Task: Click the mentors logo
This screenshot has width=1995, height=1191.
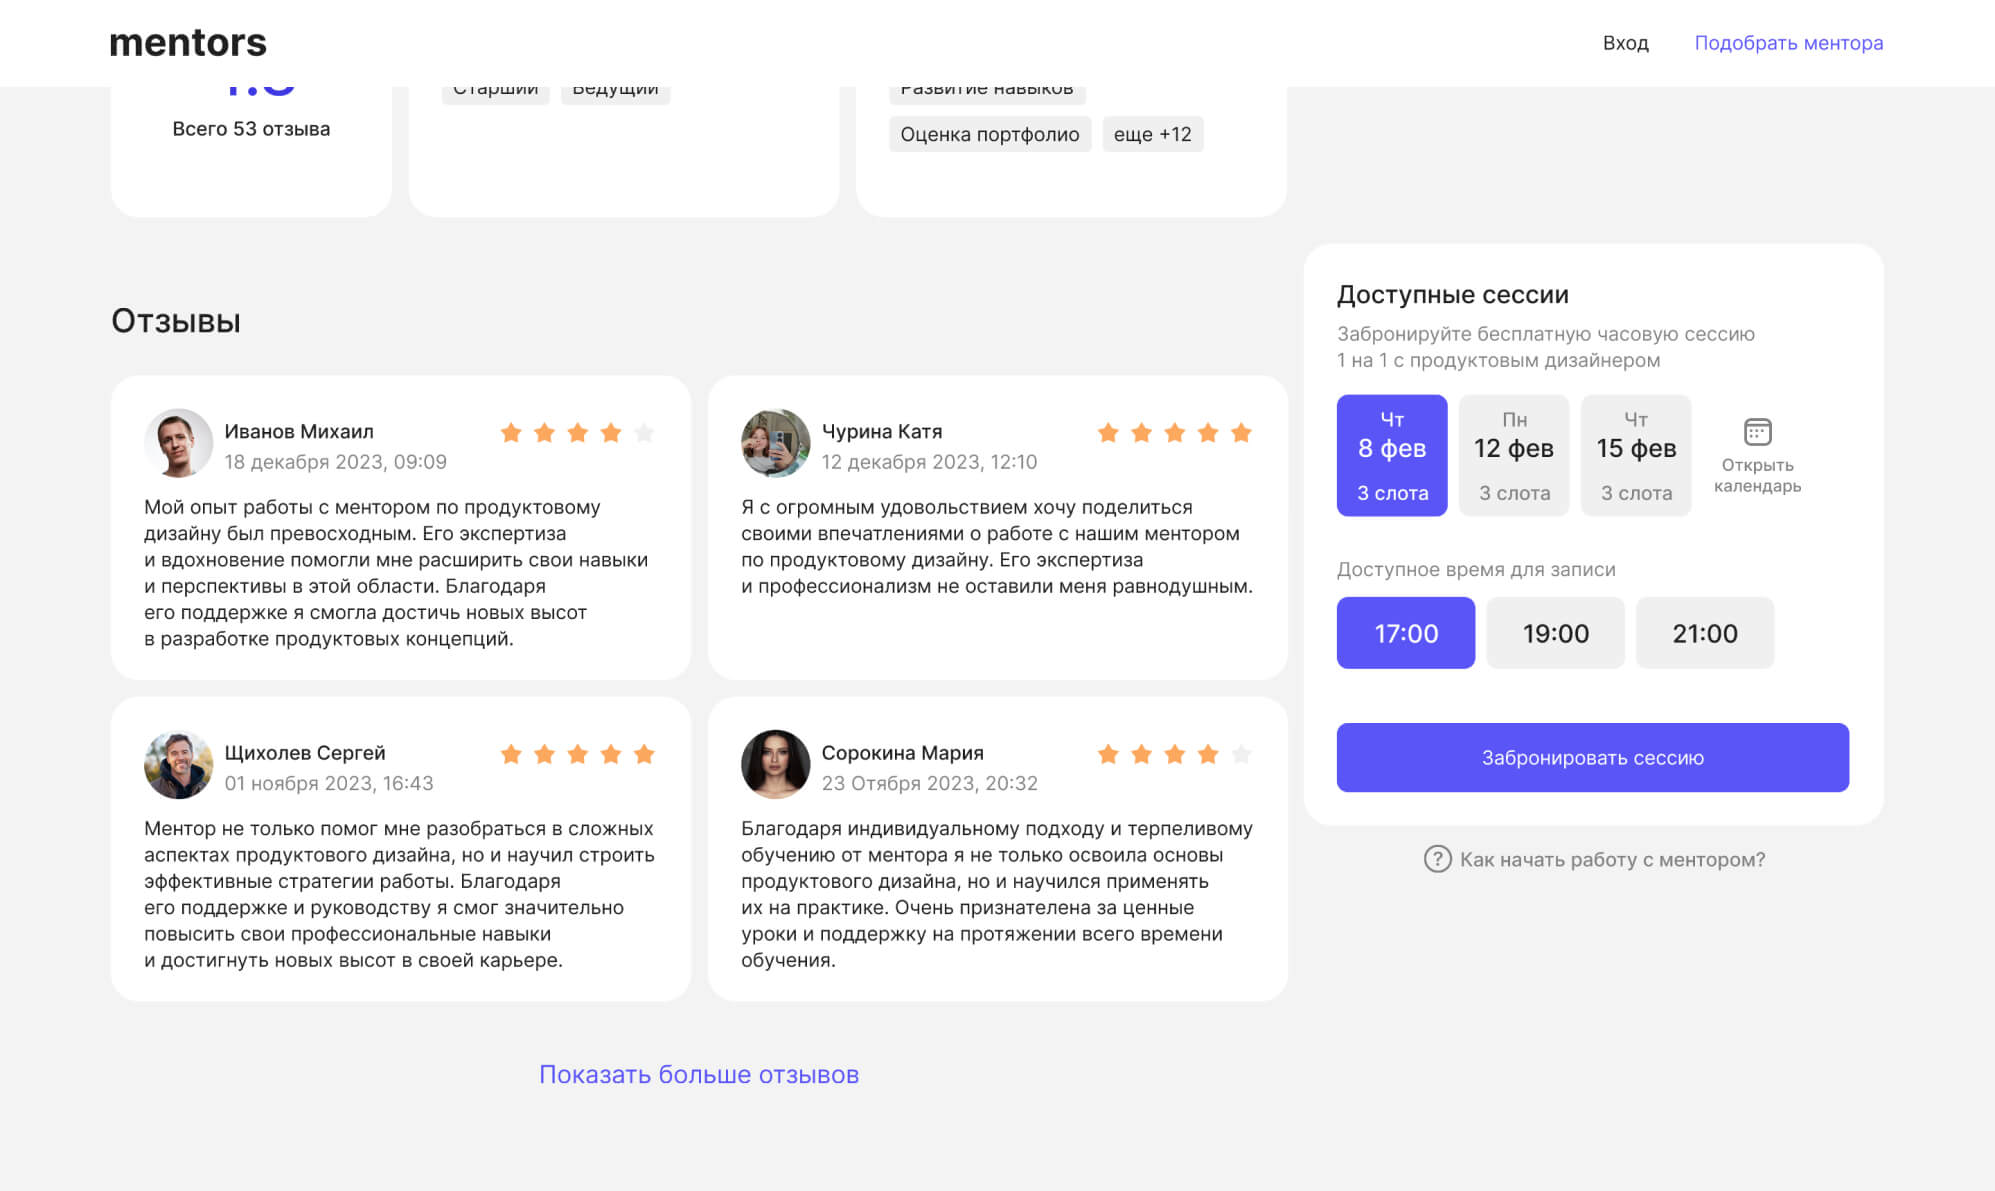Action: click(188, 43)
